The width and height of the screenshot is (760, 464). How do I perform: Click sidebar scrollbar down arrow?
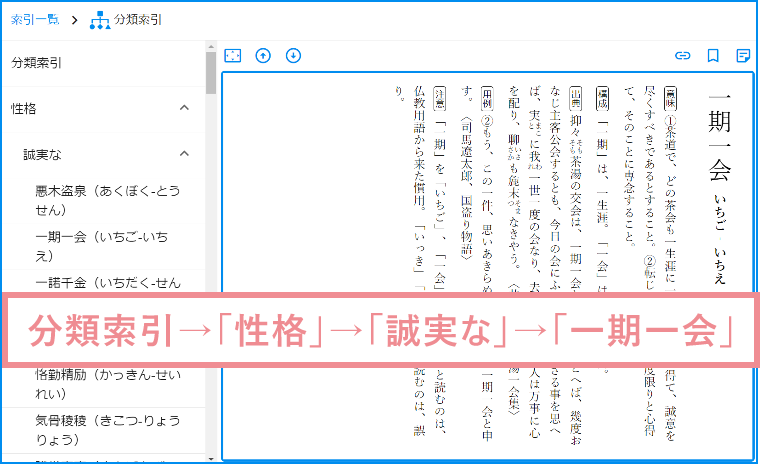(211, 459)
